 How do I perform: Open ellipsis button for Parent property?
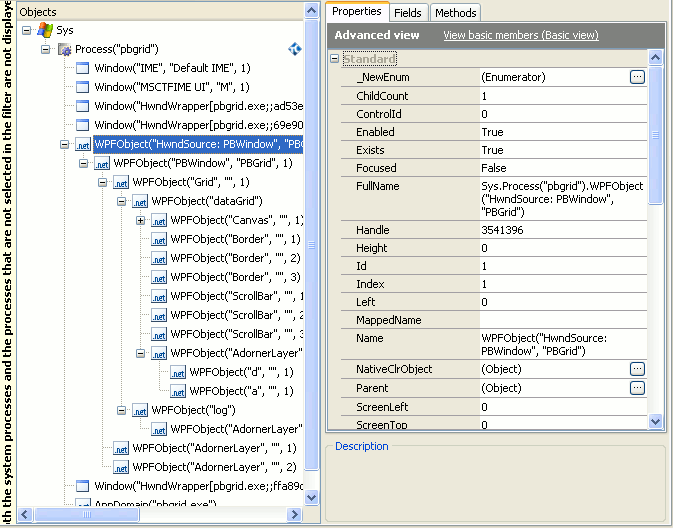637,388
